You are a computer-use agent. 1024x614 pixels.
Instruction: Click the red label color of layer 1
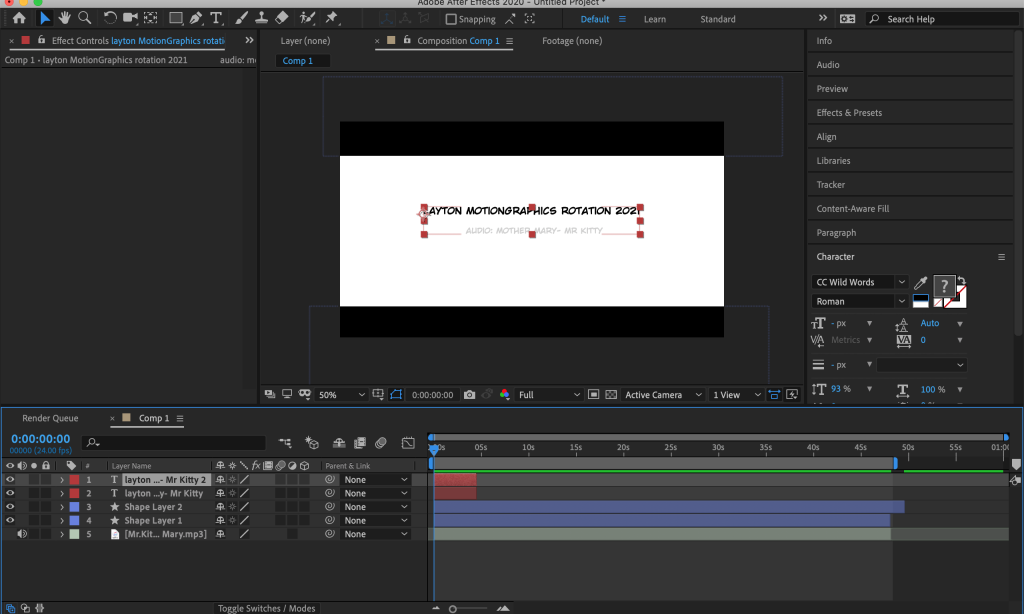(74, 479)
